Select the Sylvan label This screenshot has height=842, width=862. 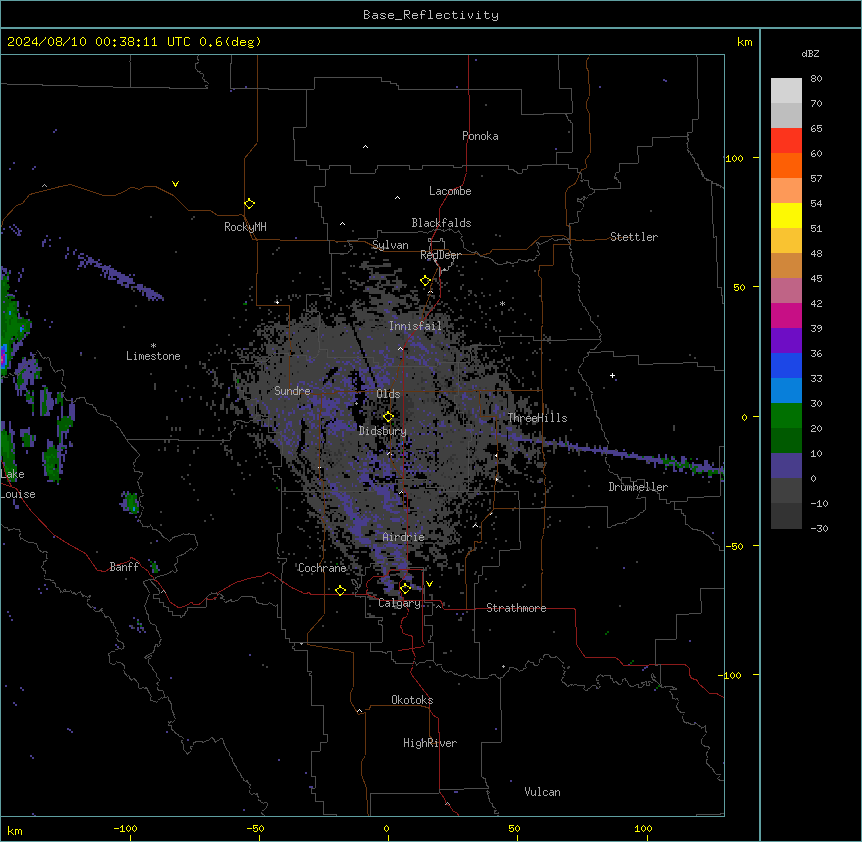pyautogui.click(x=390, y=245)
